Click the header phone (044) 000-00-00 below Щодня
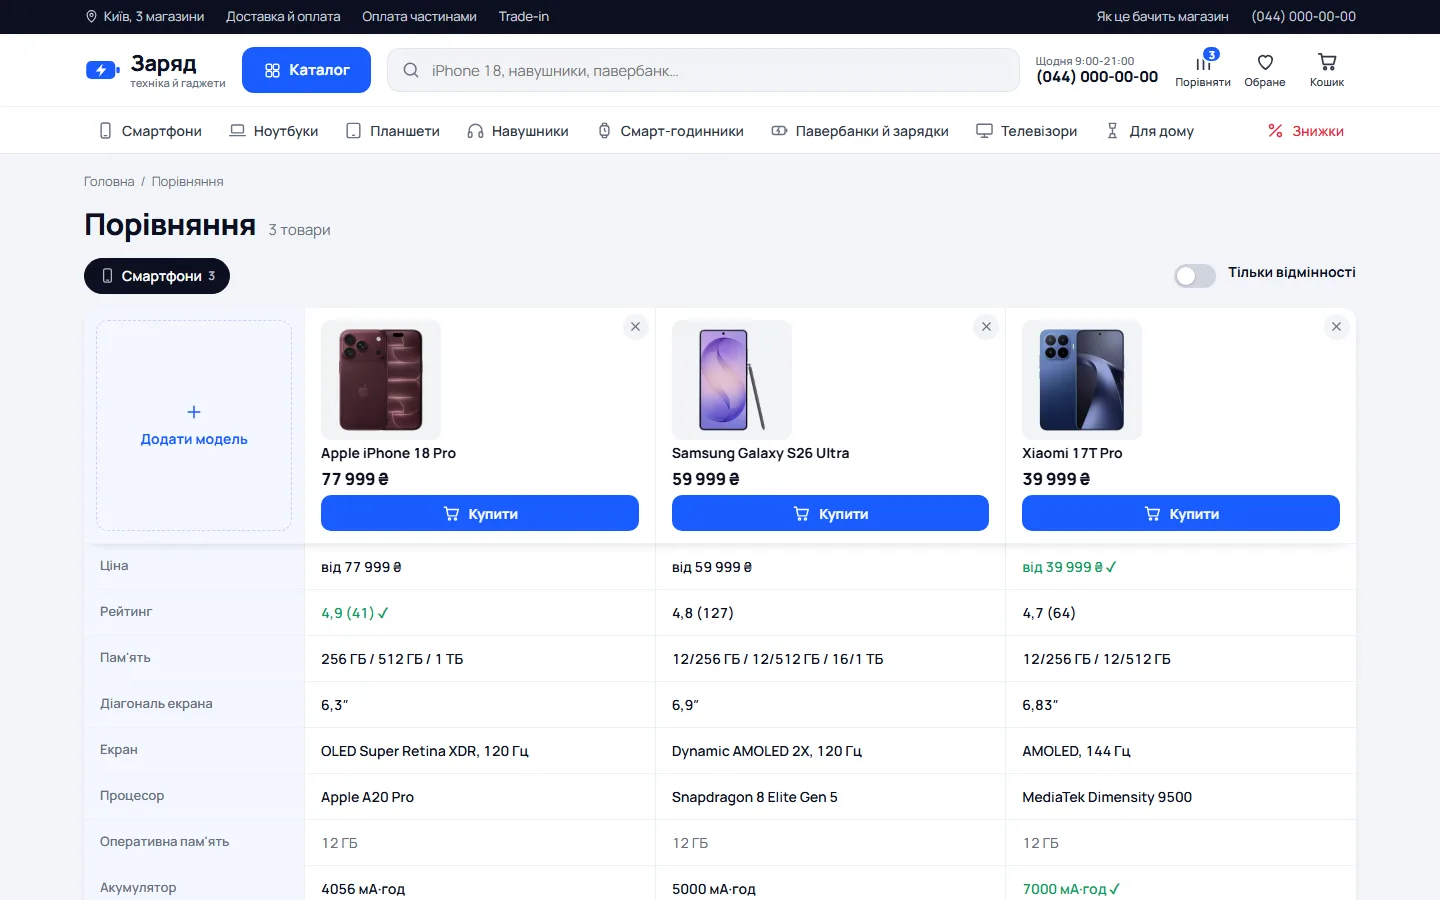The height and width of the screenshot is (900, 1440). point(1097,77)
